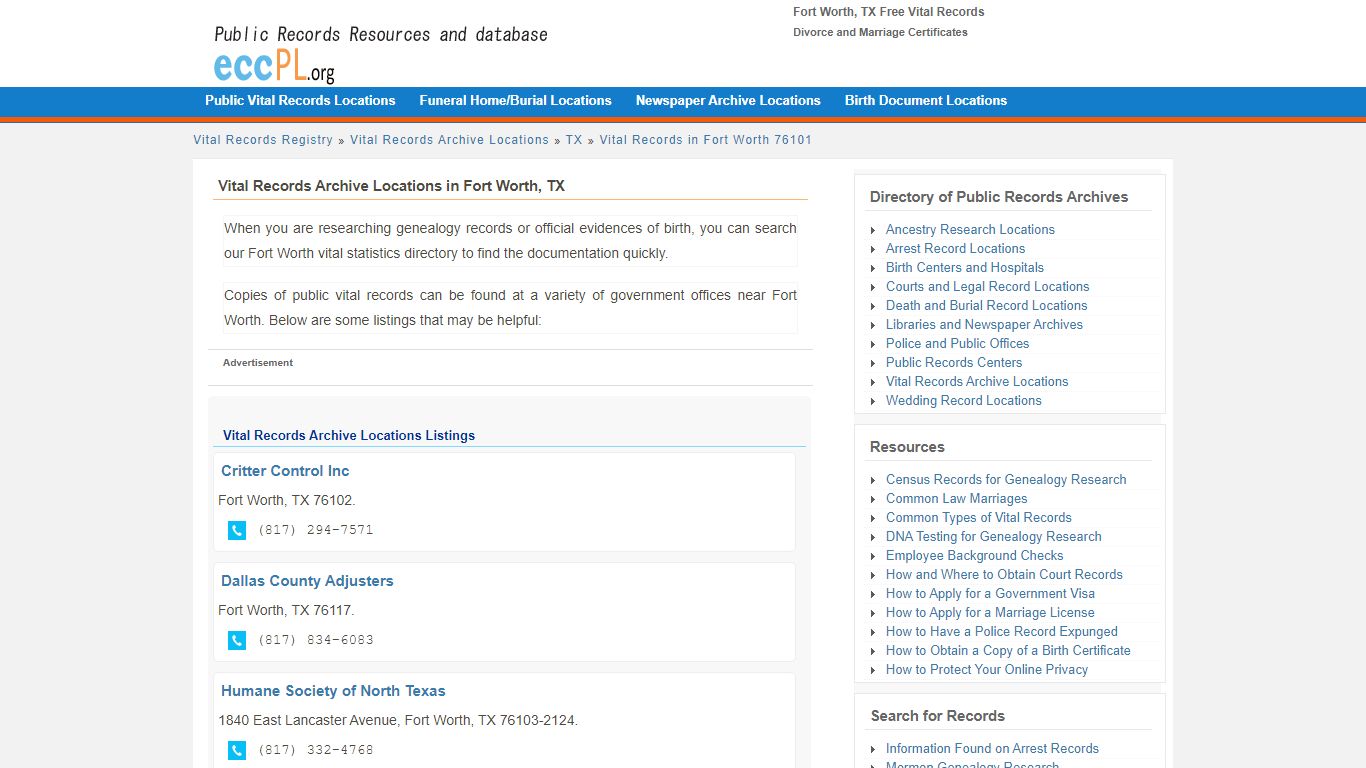
Task: Click phone icon for Critter Control Inc
Action: 237,530
